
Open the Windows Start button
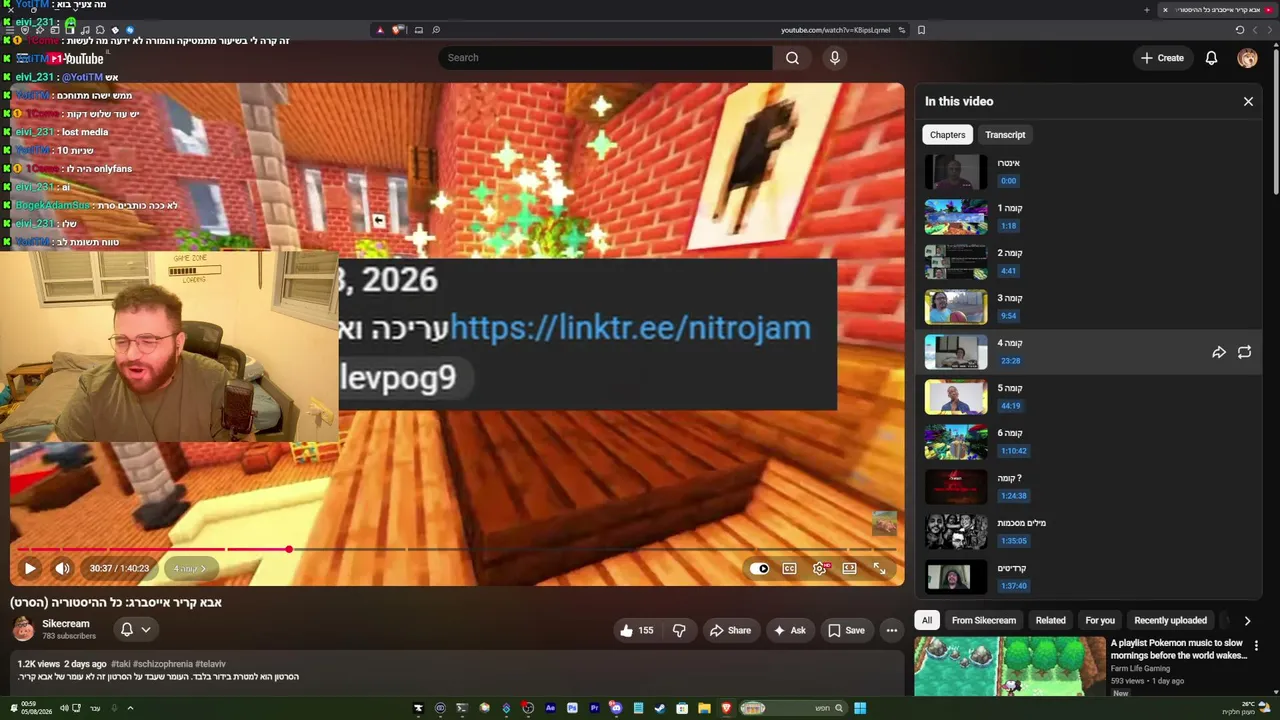(860, 708)
